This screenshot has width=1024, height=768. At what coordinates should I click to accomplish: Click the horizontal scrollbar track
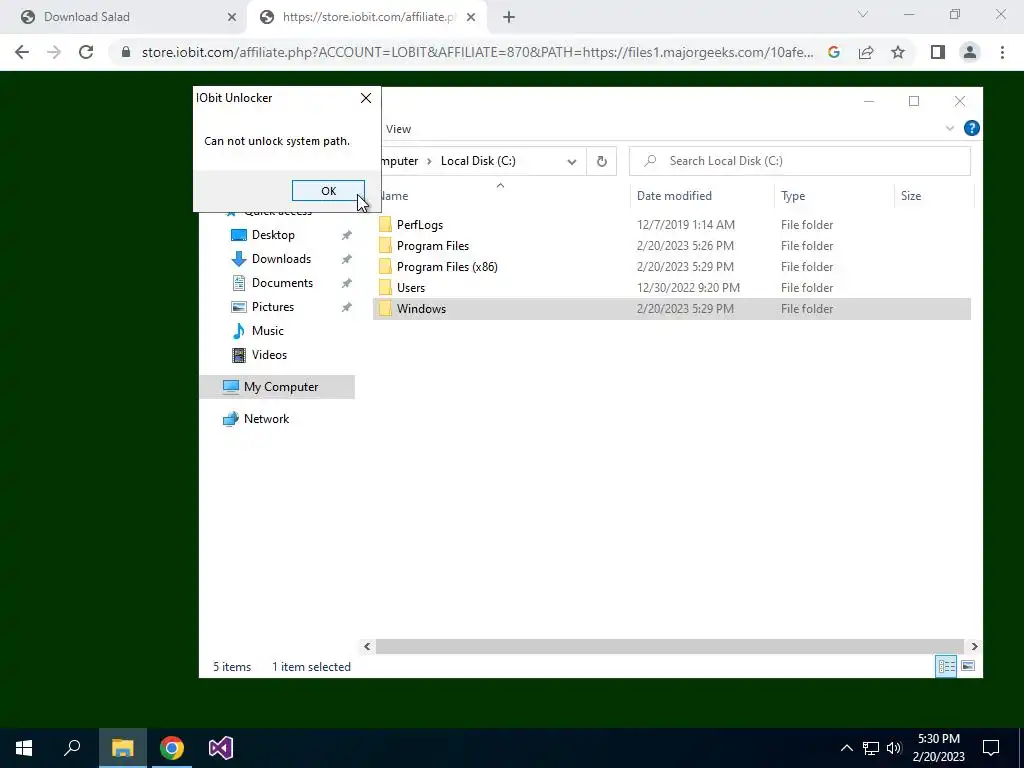click(x=669, y=647)
